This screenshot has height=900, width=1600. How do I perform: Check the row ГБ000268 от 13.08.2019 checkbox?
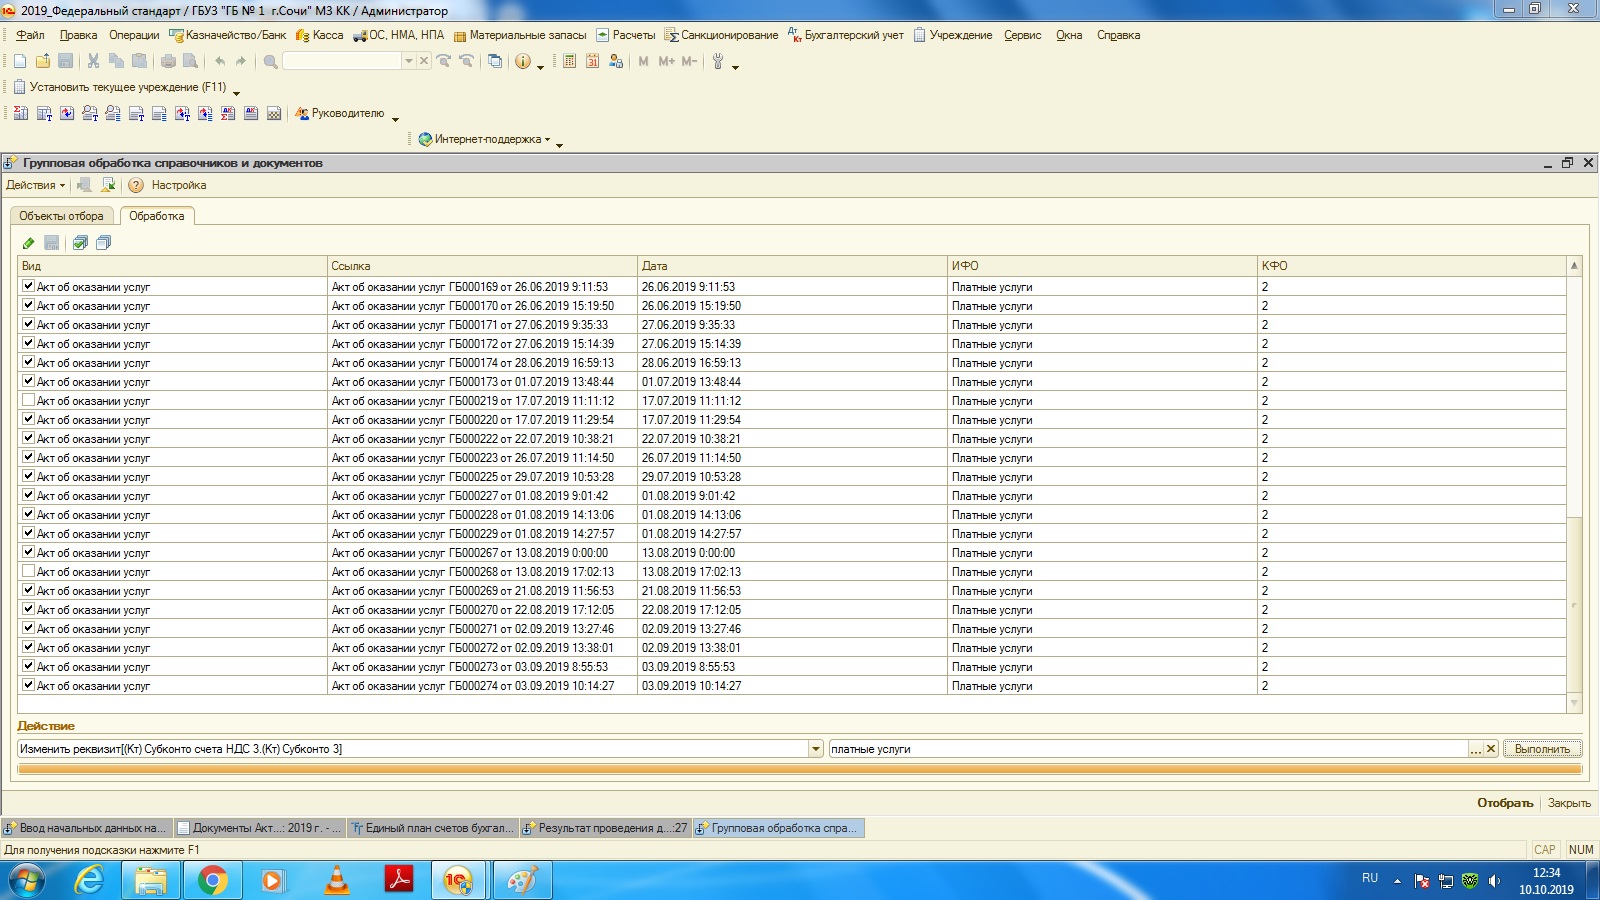(x=28, y=571)
